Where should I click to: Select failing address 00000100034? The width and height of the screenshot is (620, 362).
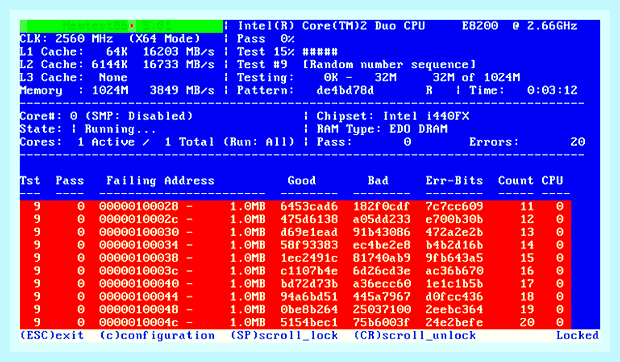tap(139, 245)
